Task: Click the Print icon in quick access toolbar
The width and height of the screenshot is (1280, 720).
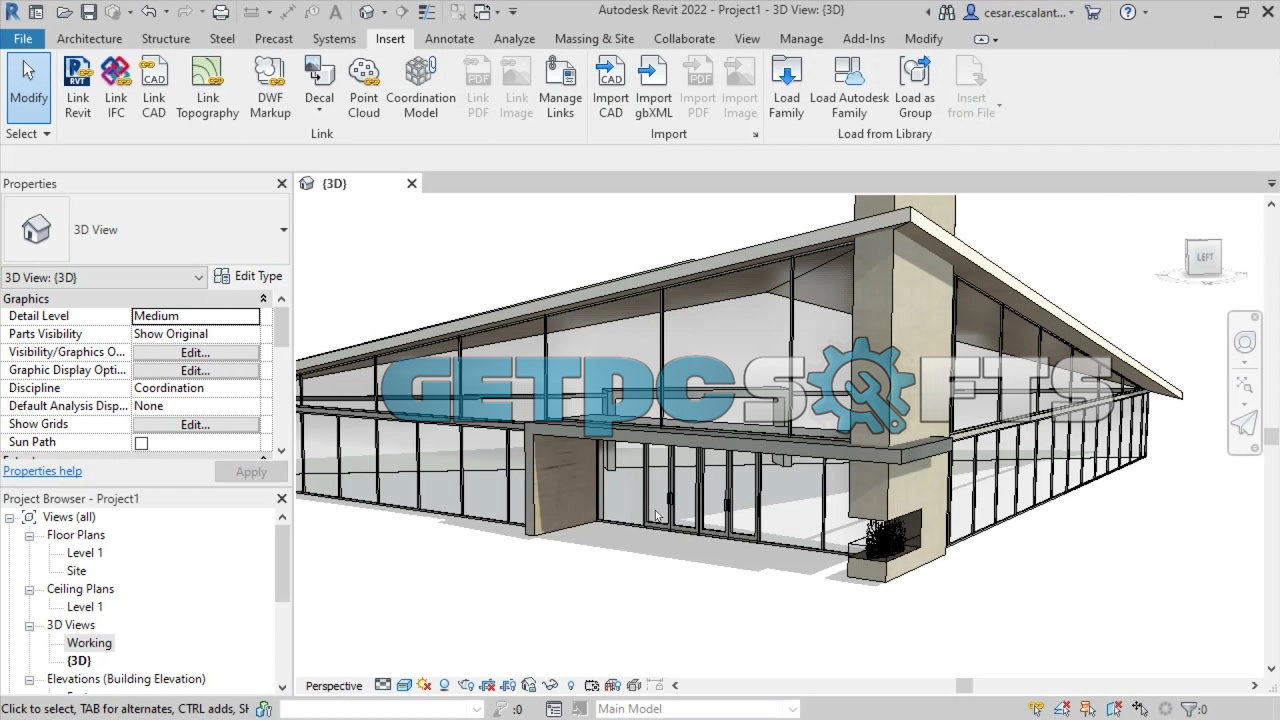Action: click(221, 12)
